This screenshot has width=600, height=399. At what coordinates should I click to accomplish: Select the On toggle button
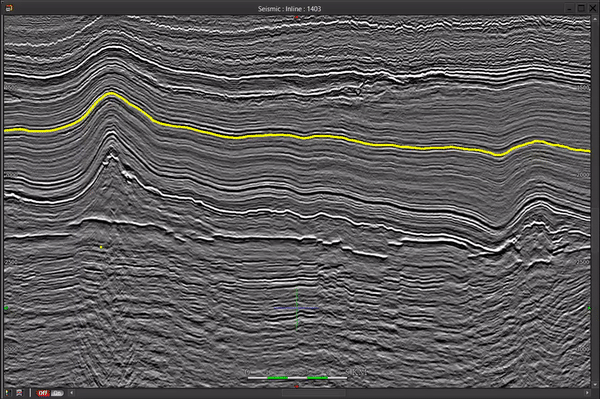tap(57, 393)
